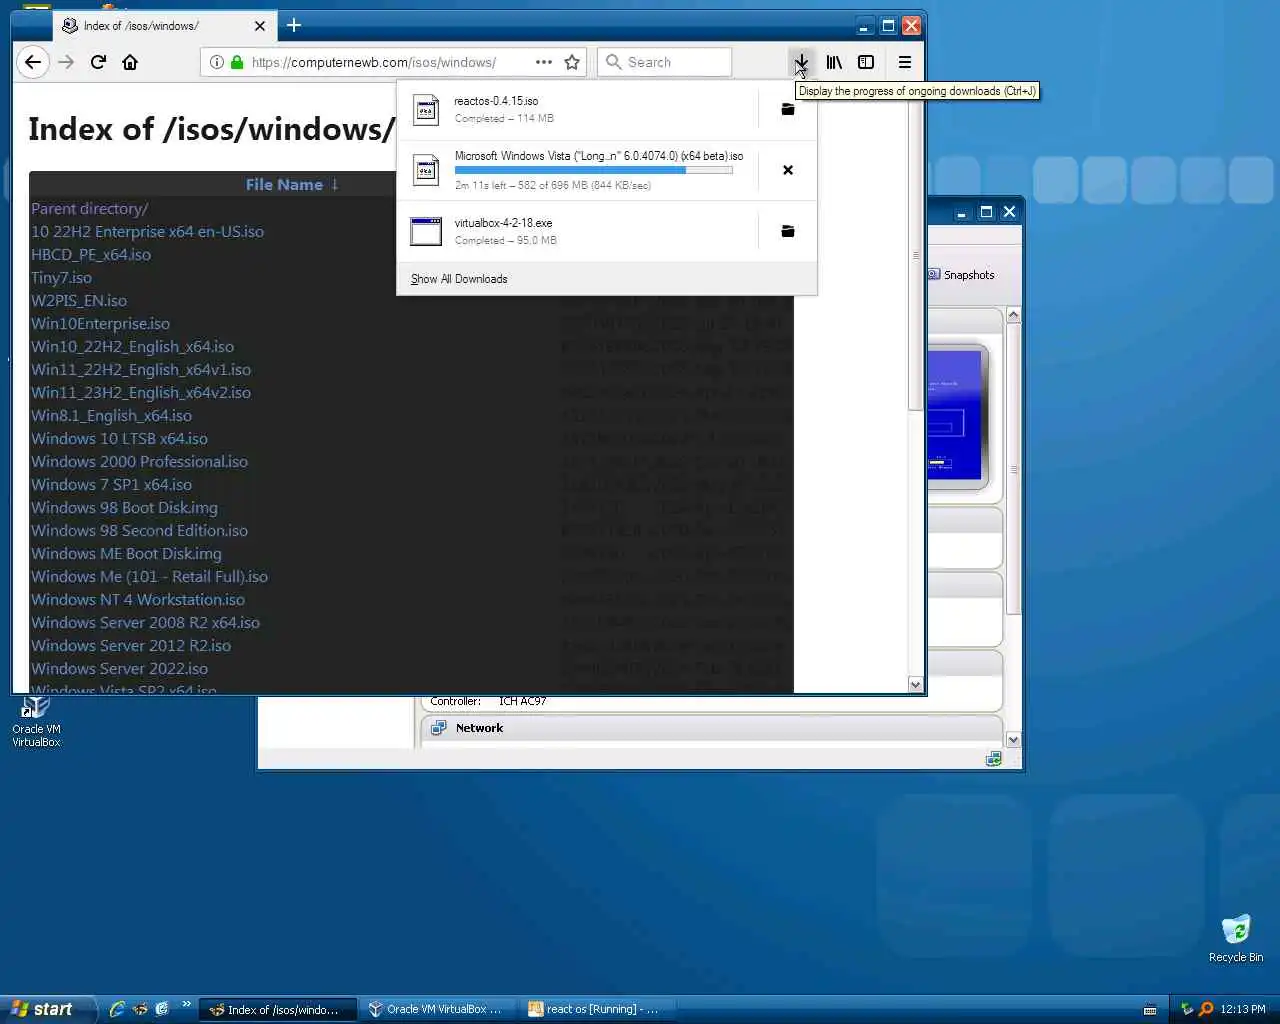Viewport: 1280px width, 1024px height.
Task: Open Oracle VM VirtualBox desktop shortcut
Action: (x=36, y=719)
